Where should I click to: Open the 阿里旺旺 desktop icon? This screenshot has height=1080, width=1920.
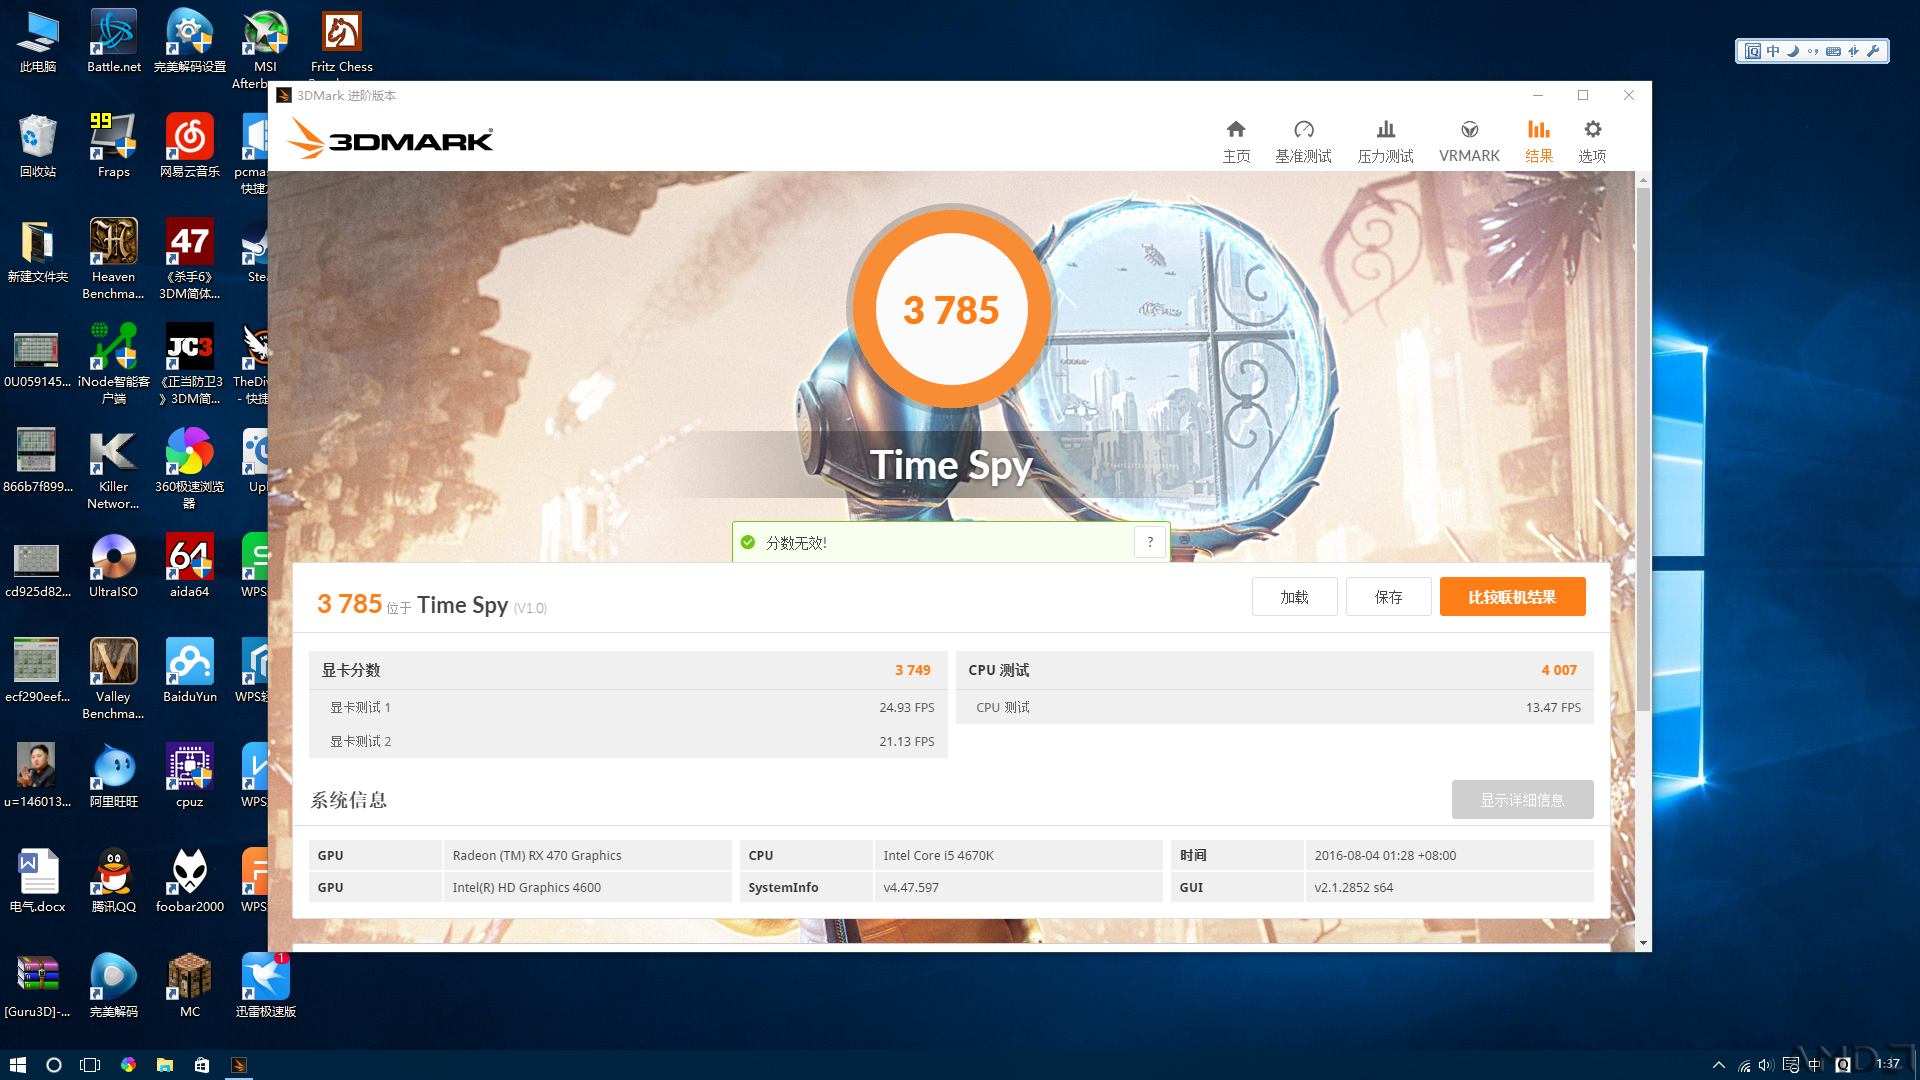pos(114,777)
